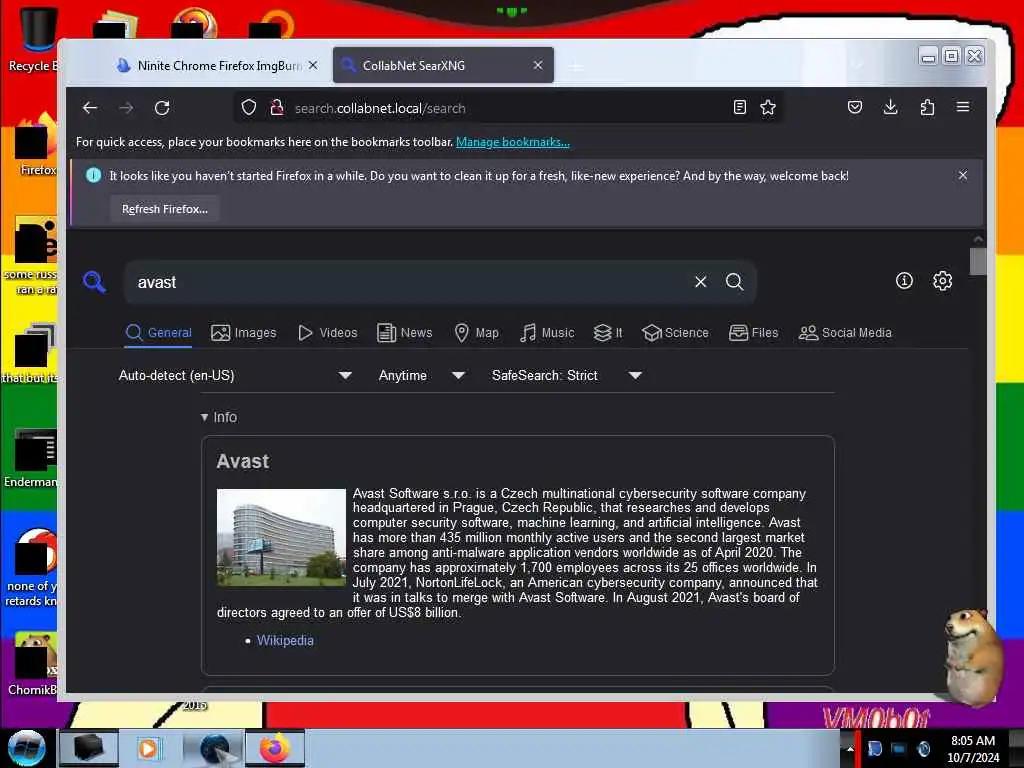Open the Anytime time range dropdown
The image size is (1024, 768).
click(421, 376)
